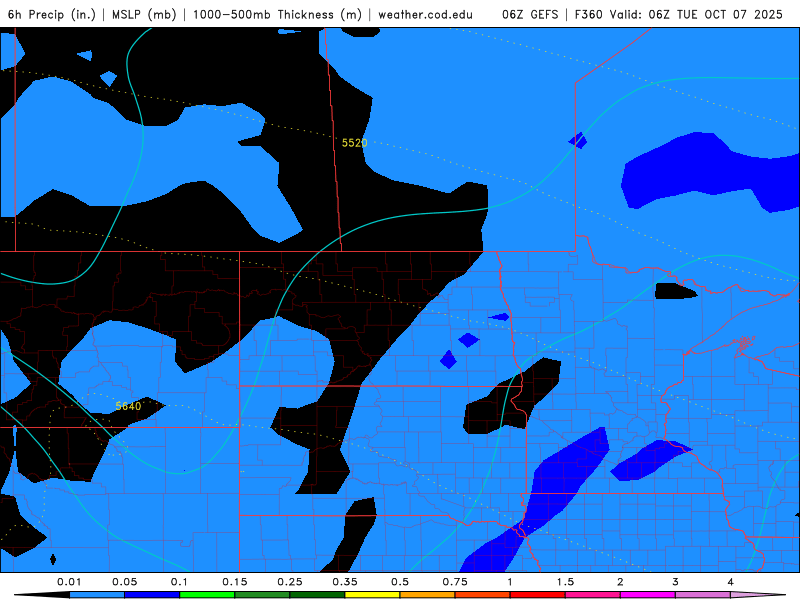
Task: Click the 0.25 legend scale value
Action: coord(290,582)
